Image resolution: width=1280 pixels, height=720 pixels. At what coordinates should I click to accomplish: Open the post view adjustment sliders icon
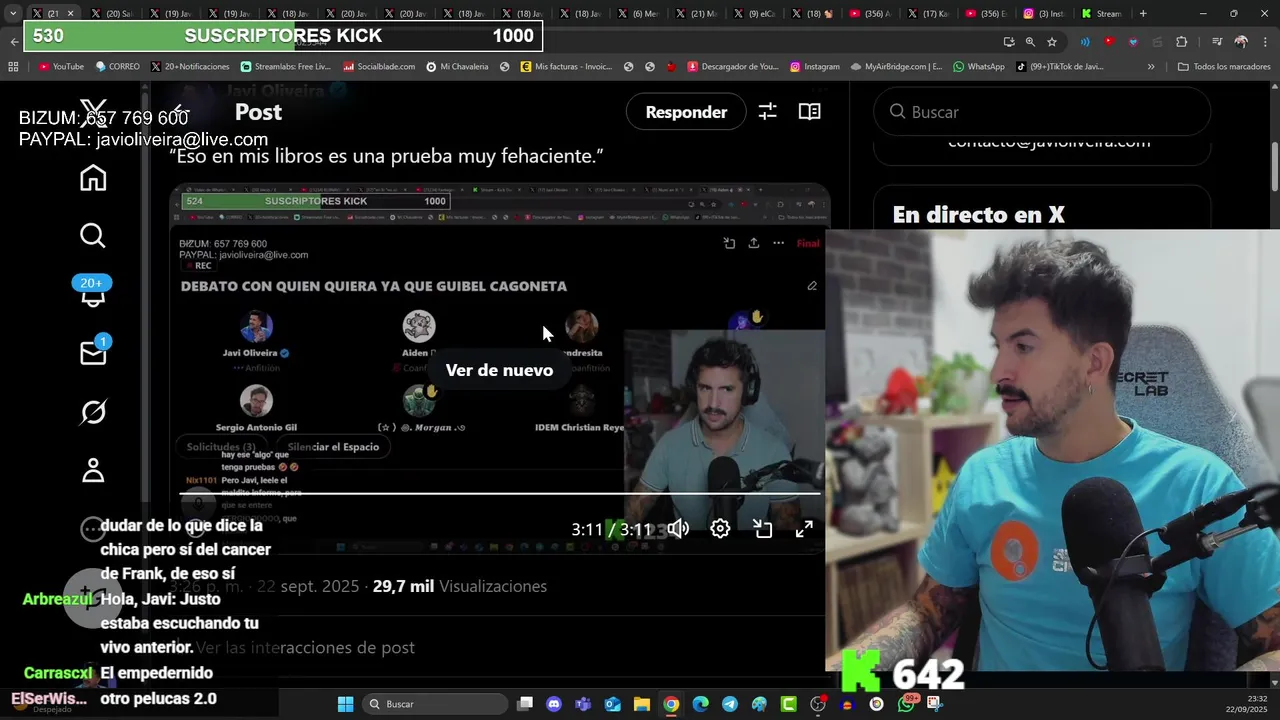(767, 112)
